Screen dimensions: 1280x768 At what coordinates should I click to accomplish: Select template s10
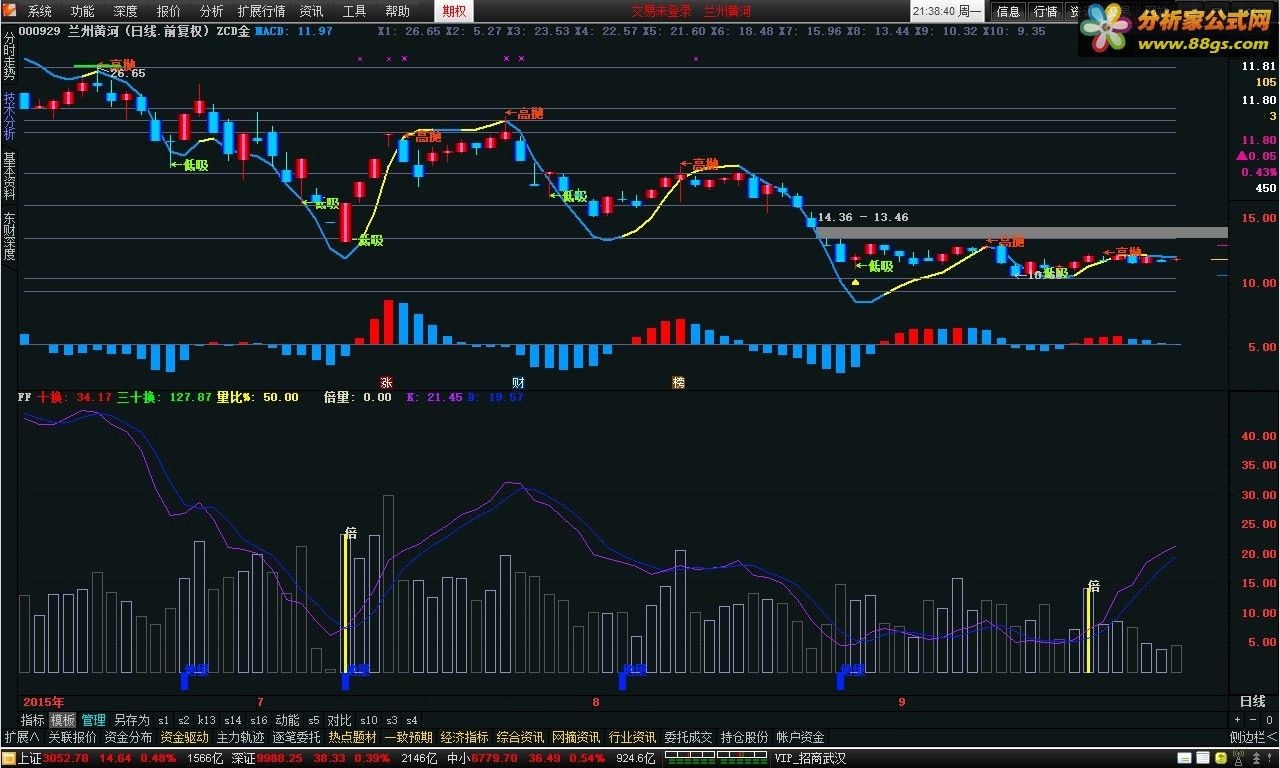(369, 720)
